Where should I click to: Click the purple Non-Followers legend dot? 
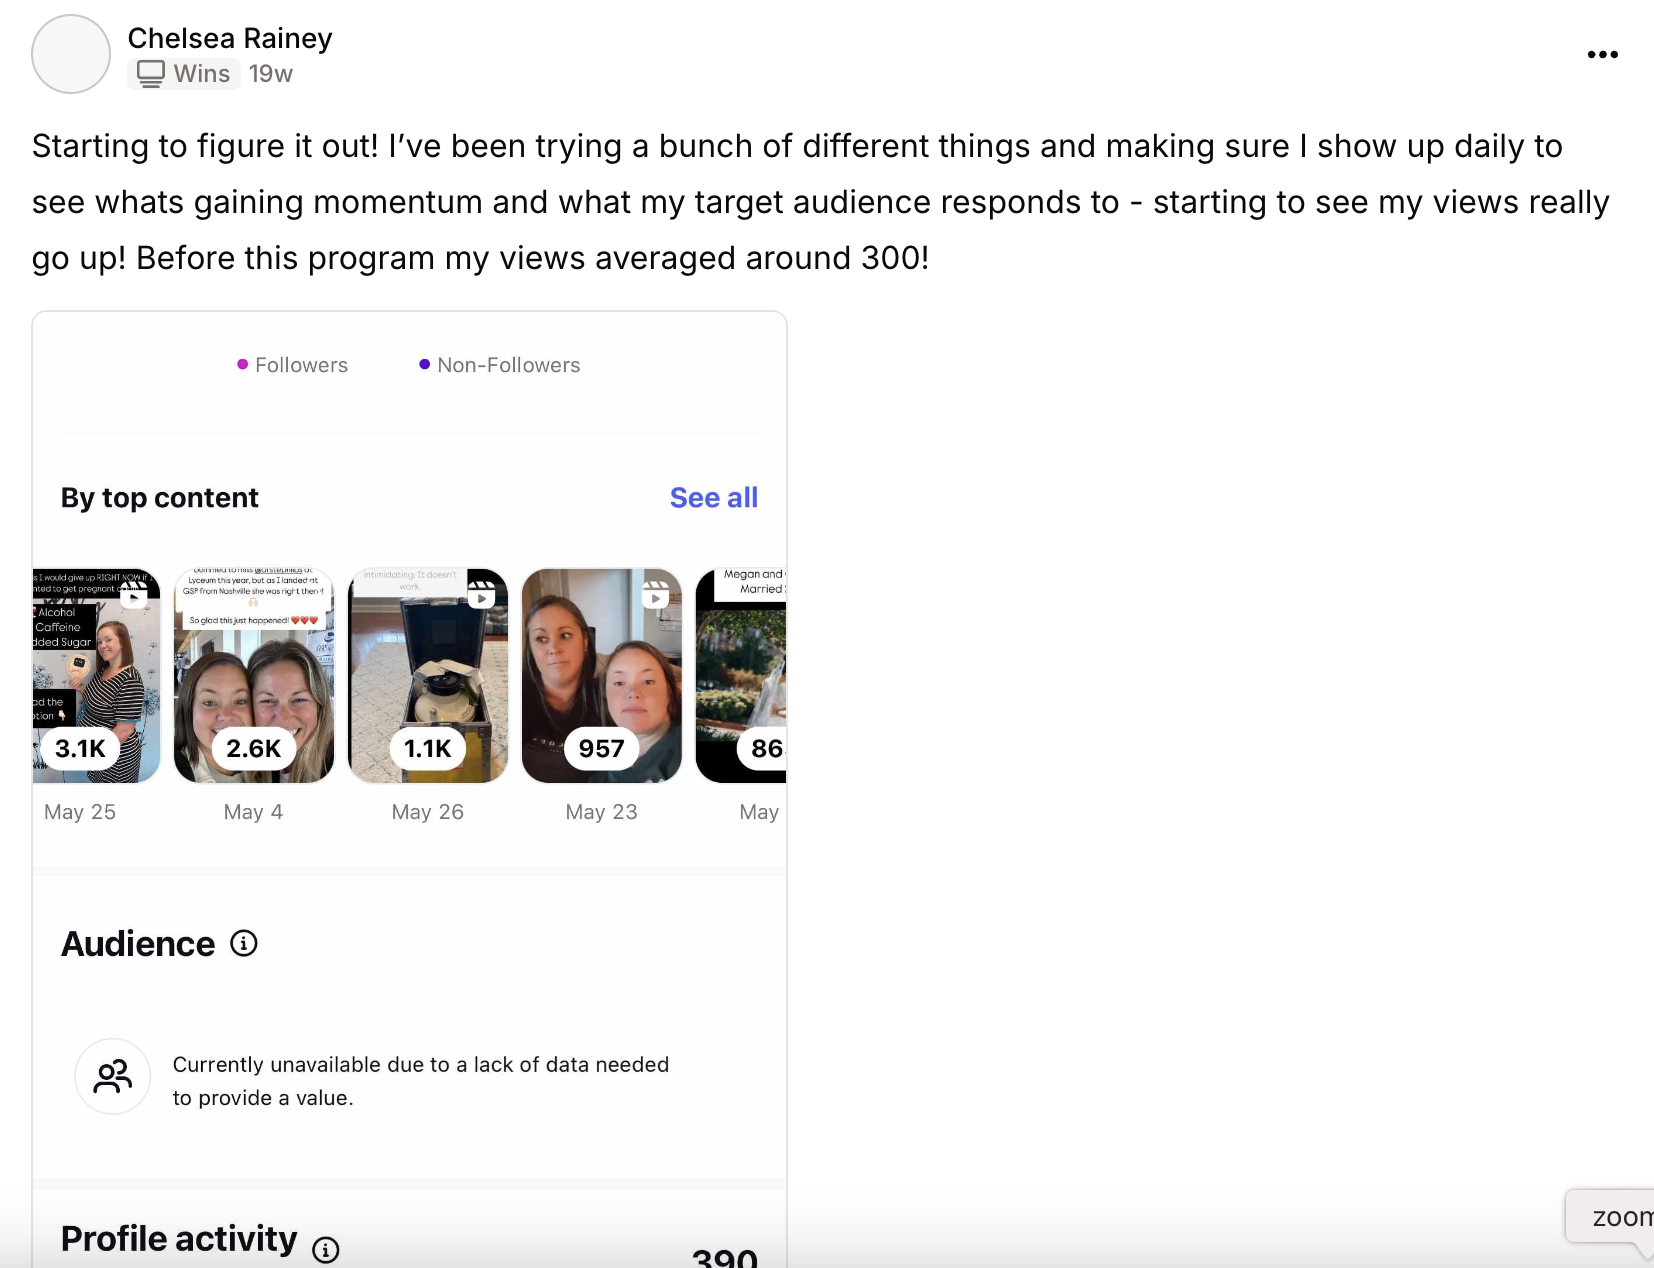point(424,365)
